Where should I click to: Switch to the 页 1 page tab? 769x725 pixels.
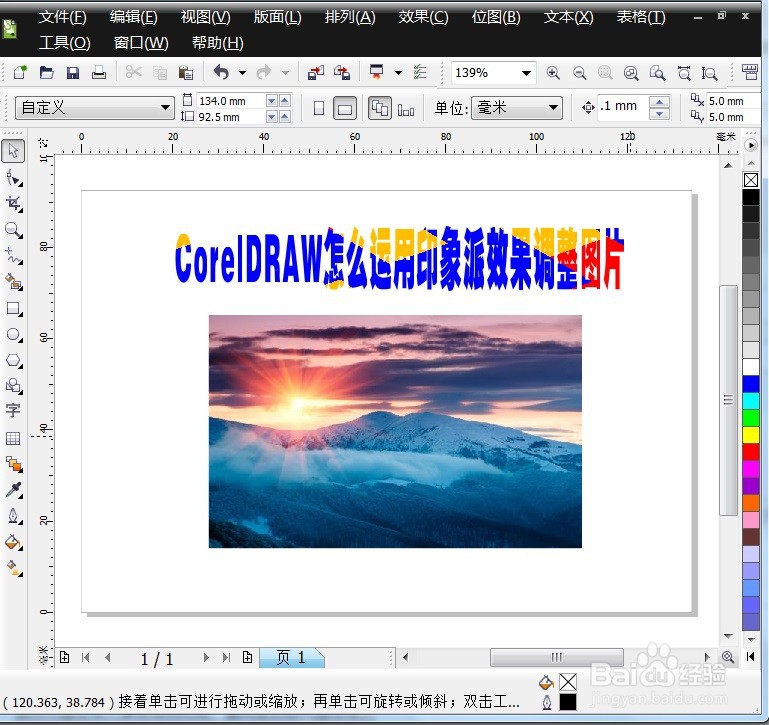(x=291, y=657)
